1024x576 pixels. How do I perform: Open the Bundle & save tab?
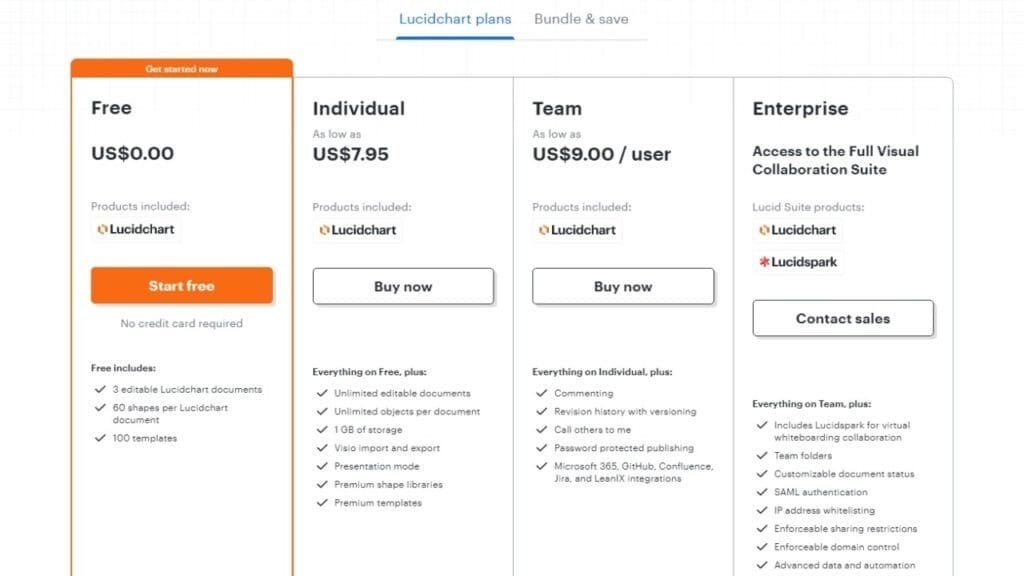click(581, 19)
